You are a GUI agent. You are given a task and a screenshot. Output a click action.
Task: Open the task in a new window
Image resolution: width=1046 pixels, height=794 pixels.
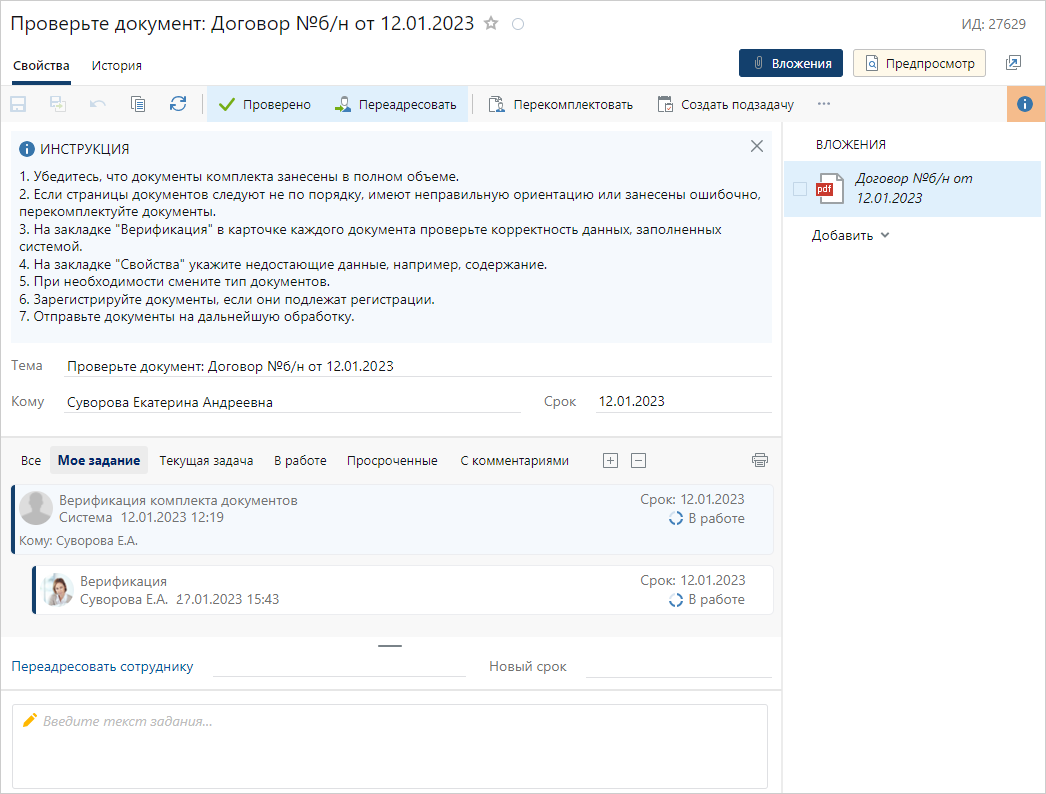click(x=1013, y=63)
